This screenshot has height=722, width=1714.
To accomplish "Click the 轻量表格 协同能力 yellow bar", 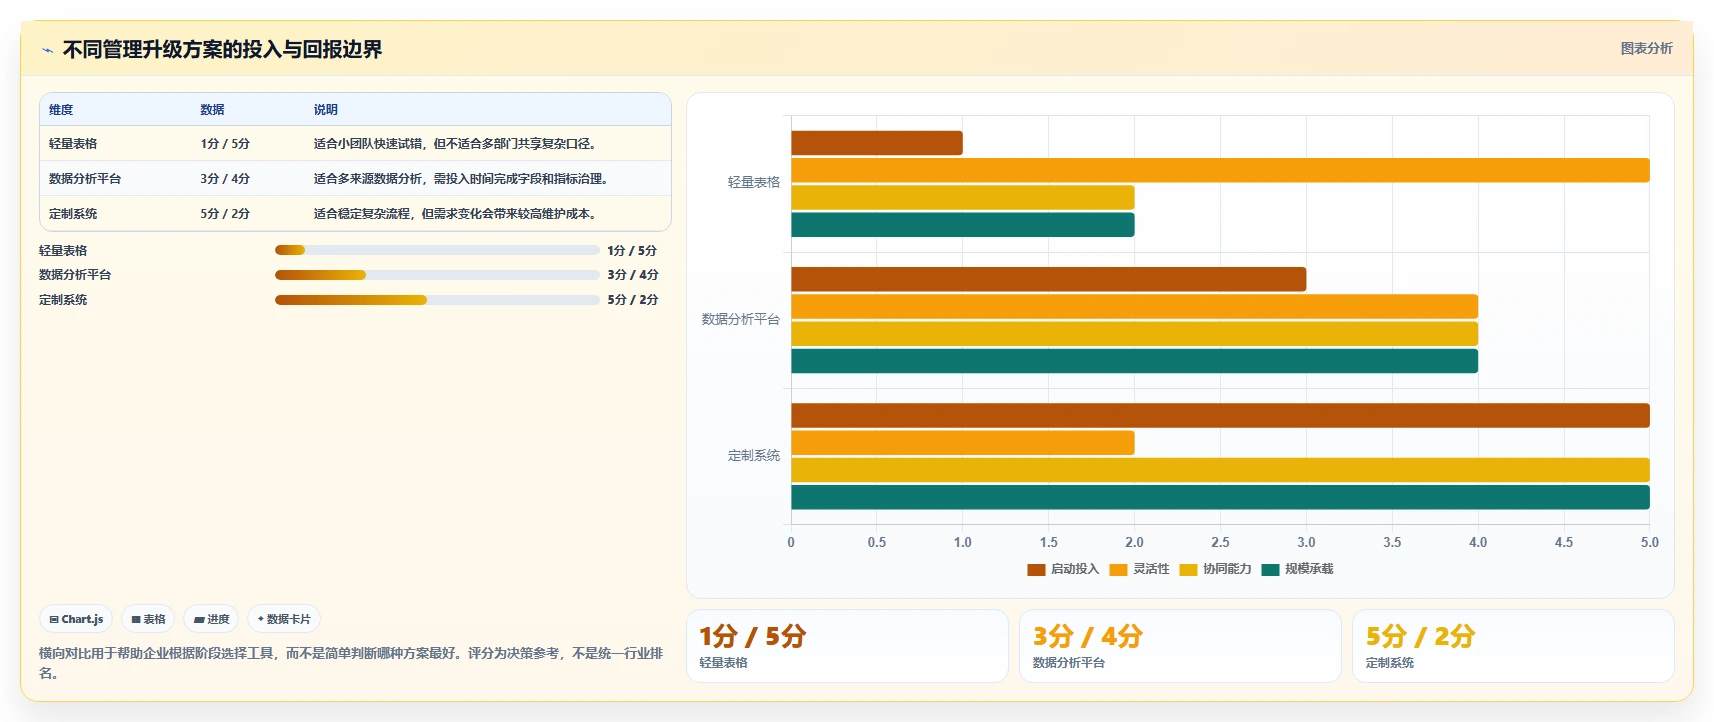I will 963,197.
